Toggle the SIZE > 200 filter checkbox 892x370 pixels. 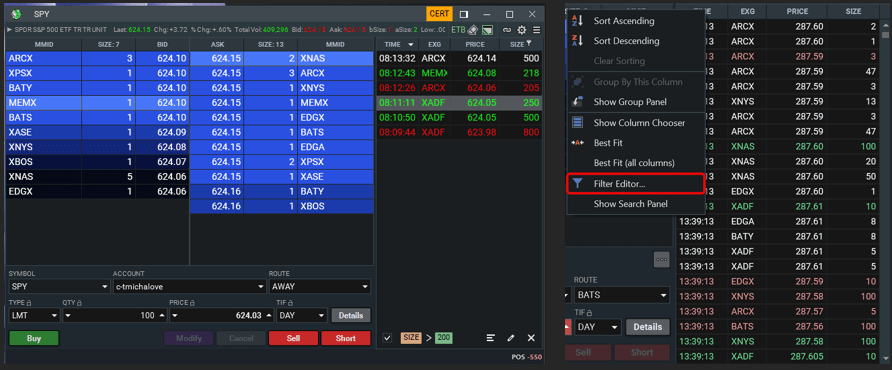pos(387,338)
